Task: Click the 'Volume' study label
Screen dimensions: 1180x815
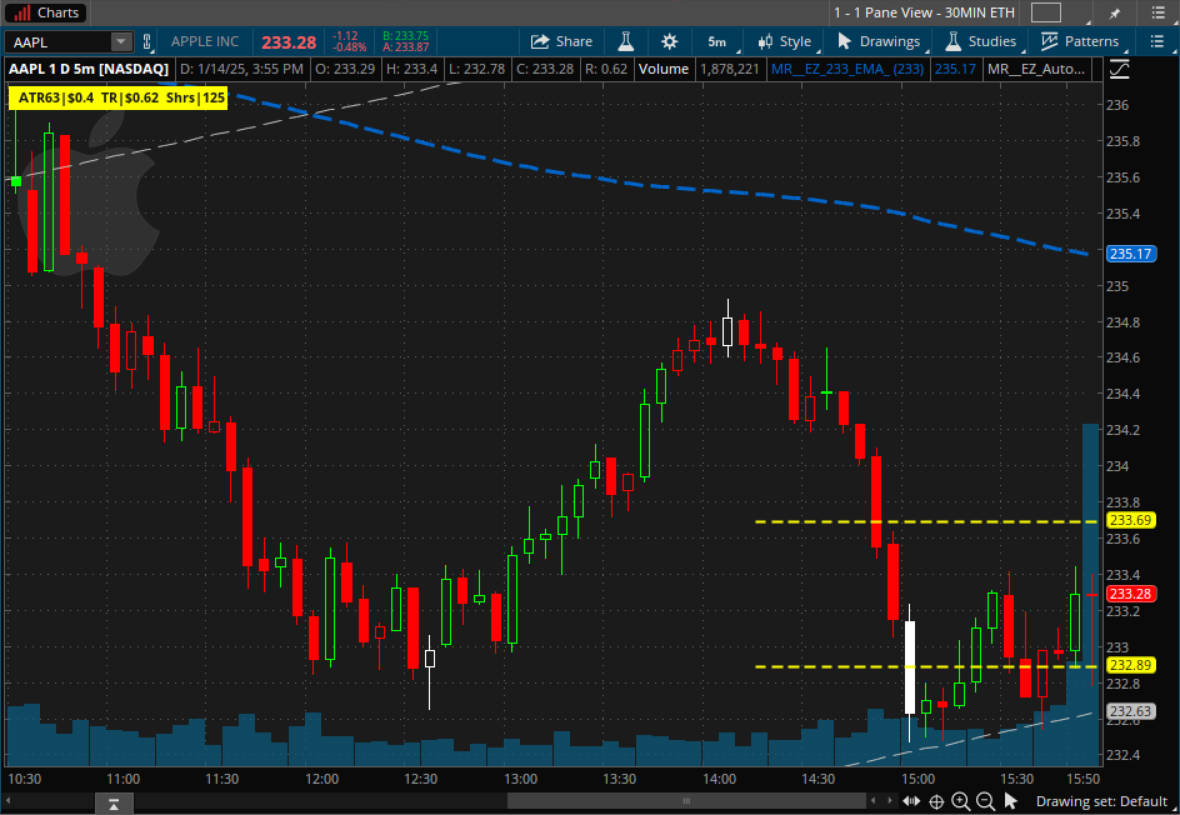Action: click(x=663, y=69)
